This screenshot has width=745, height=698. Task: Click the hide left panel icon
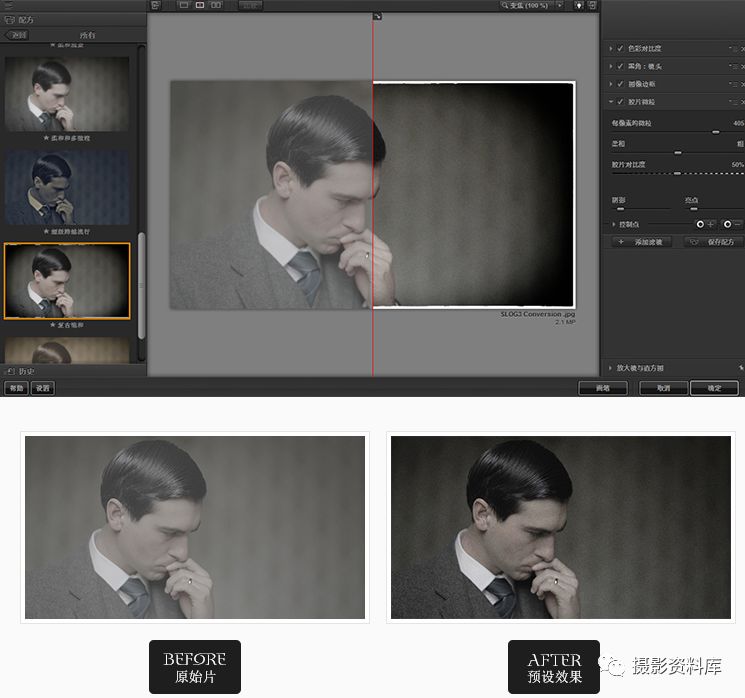[156, 5]
